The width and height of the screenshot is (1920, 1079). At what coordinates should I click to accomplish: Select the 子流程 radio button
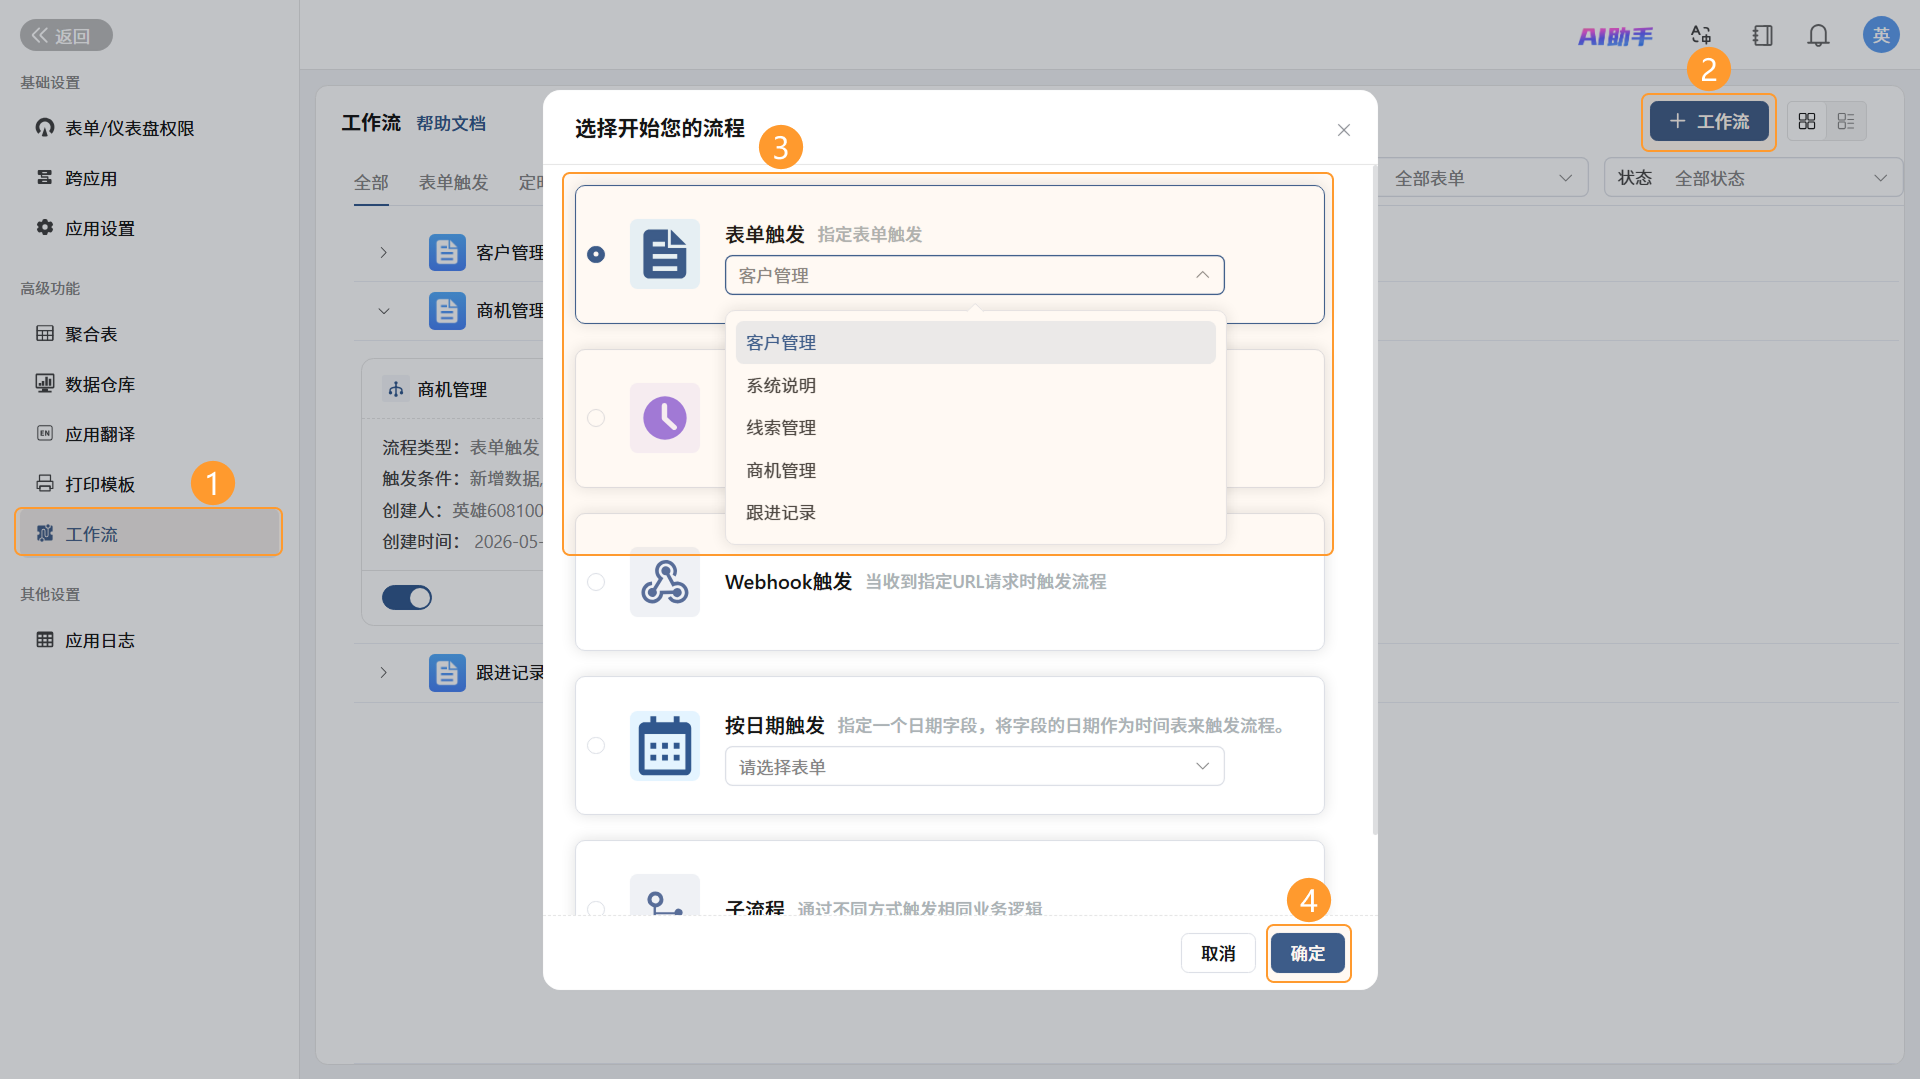tap(596, 908)
